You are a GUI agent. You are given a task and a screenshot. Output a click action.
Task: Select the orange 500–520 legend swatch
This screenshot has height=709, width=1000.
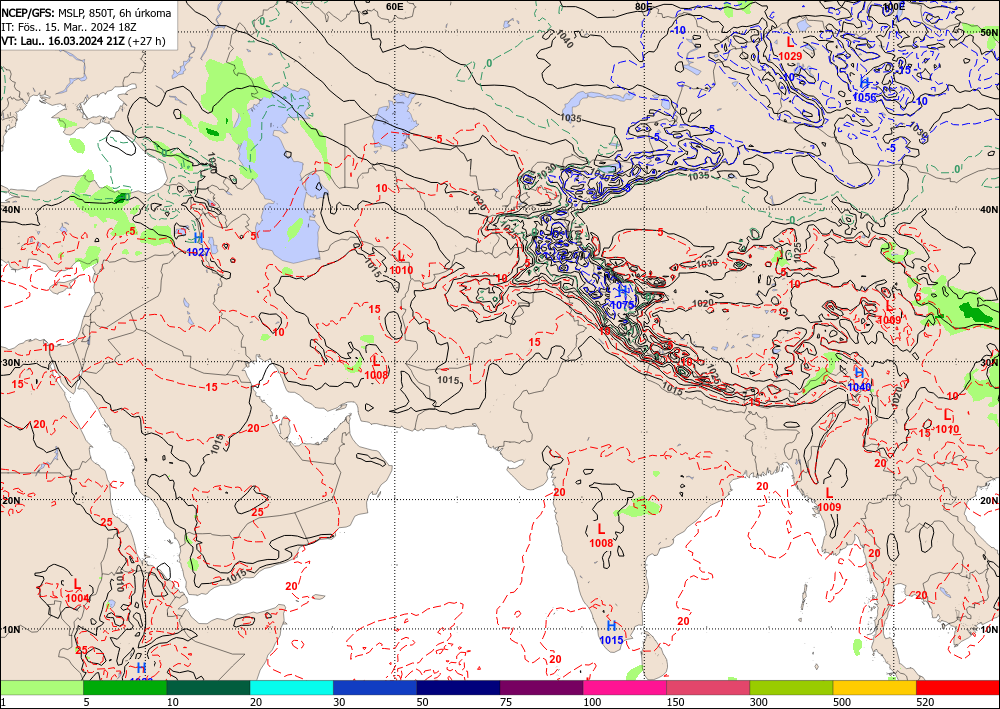[874, 687]
